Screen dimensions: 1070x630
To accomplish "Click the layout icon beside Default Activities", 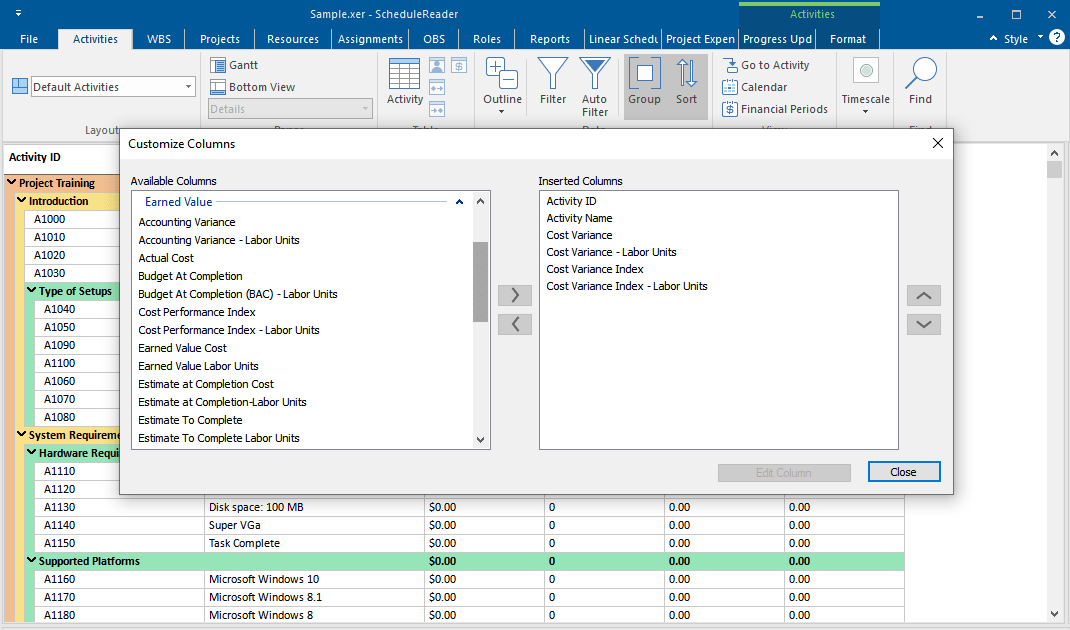I will [x=20, y=86].
